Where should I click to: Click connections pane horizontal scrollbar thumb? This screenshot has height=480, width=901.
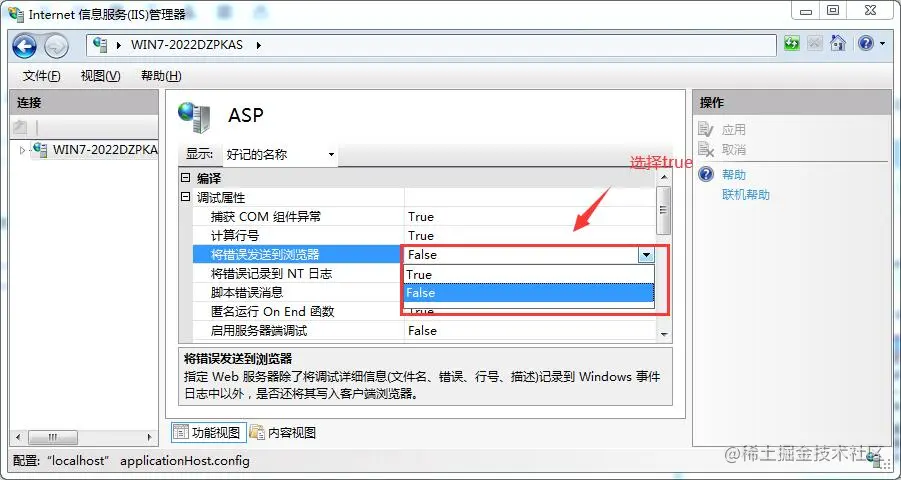click(53, 437)
